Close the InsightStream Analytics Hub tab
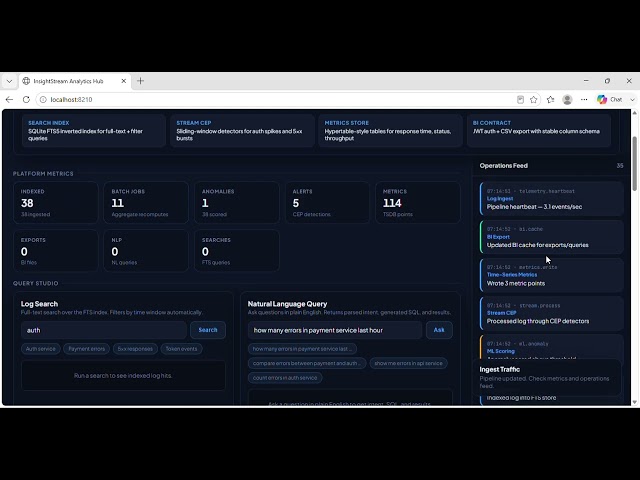This screenshot has width=640, height=480. tap(124, 81)
